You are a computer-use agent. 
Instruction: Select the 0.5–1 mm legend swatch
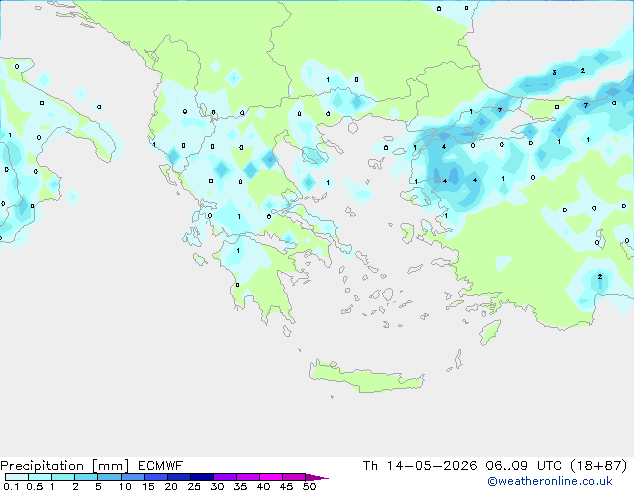[40, 477]
